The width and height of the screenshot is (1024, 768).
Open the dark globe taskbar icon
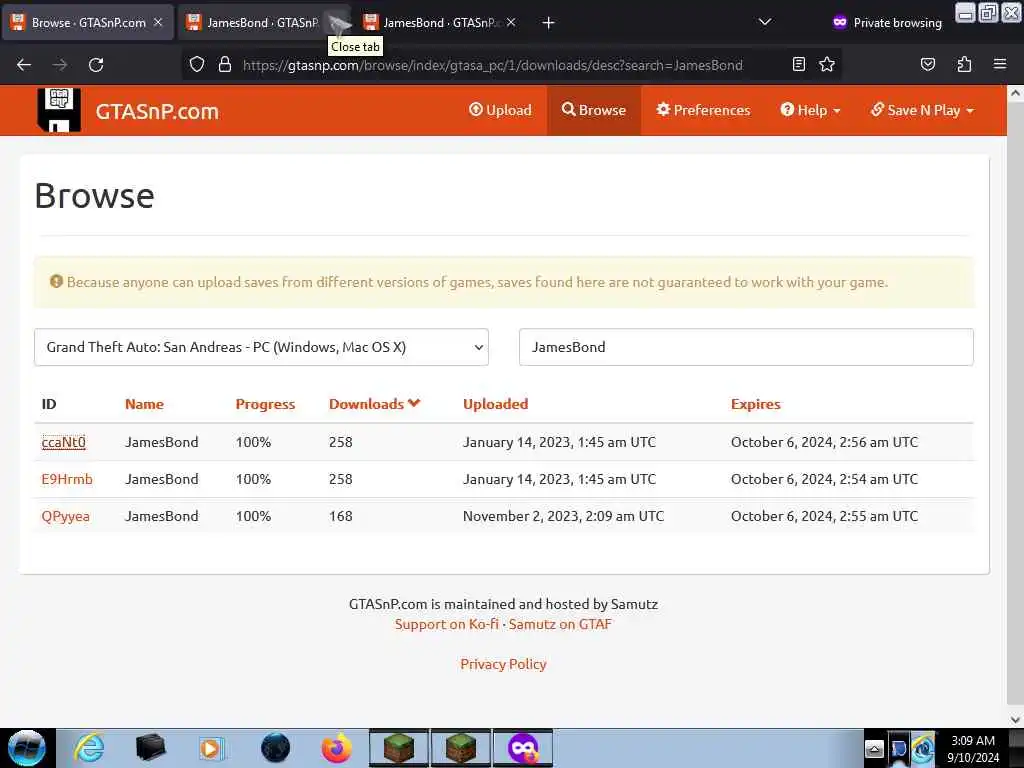tap(275, 748)
